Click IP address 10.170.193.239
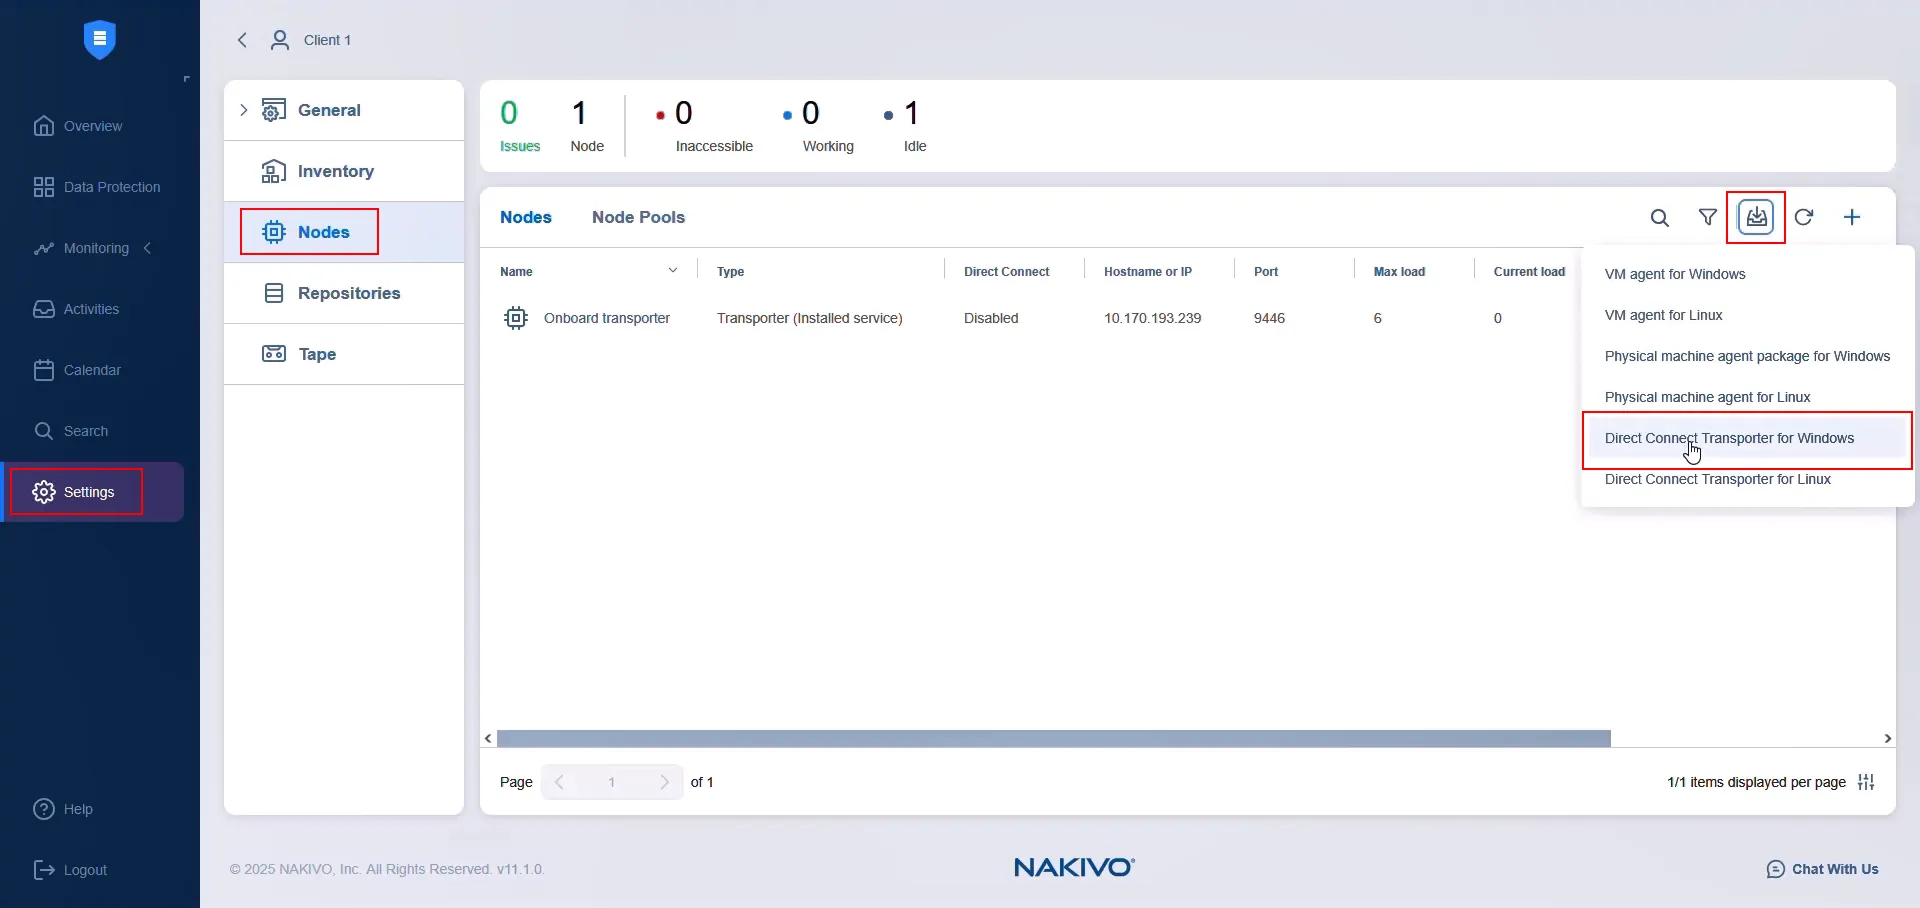The height and width of the screenshot is (908, 1920). [x=1152, y=318]
